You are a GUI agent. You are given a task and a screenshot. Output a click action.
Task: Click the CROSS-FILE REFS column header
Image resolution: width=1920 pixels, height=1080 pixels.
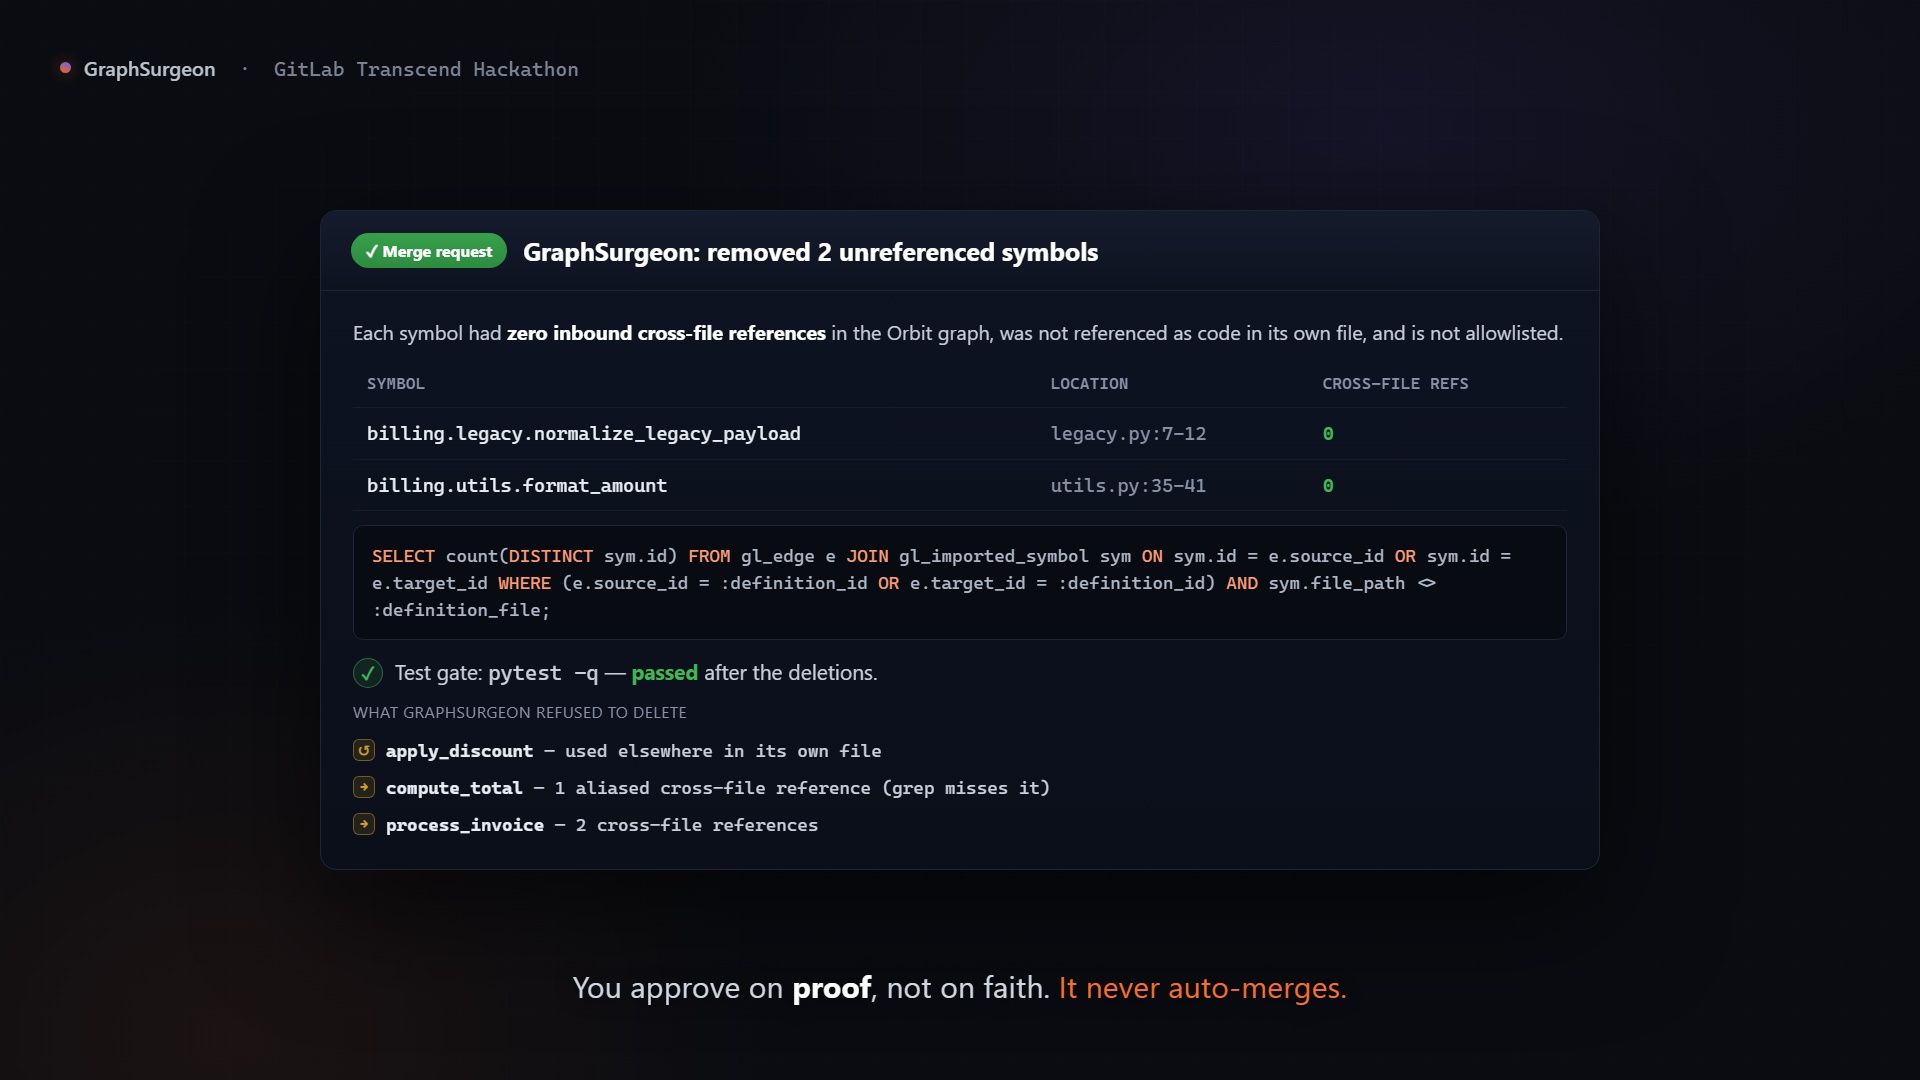1395,384
